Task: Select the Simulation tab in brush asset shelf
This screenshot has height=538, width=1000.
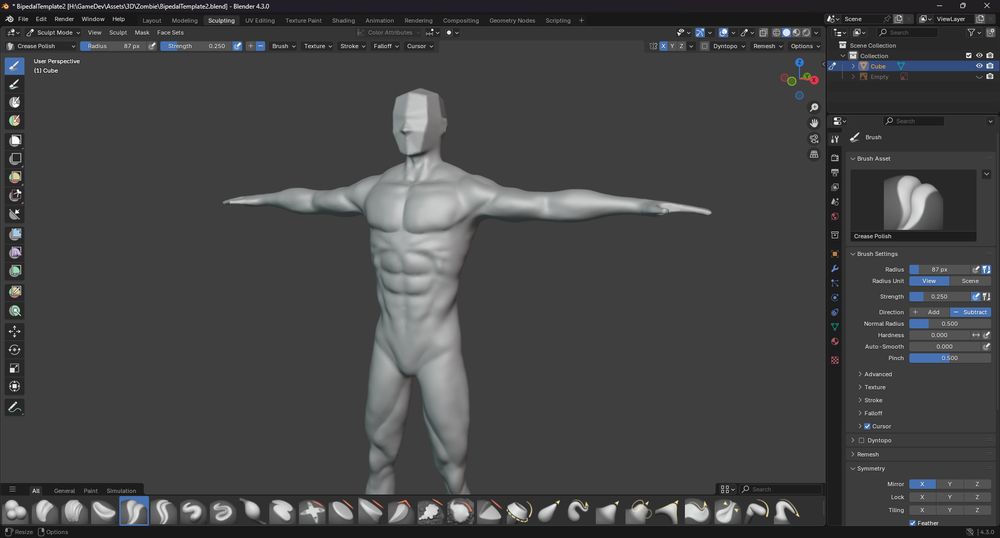Action: click(121, 491)
